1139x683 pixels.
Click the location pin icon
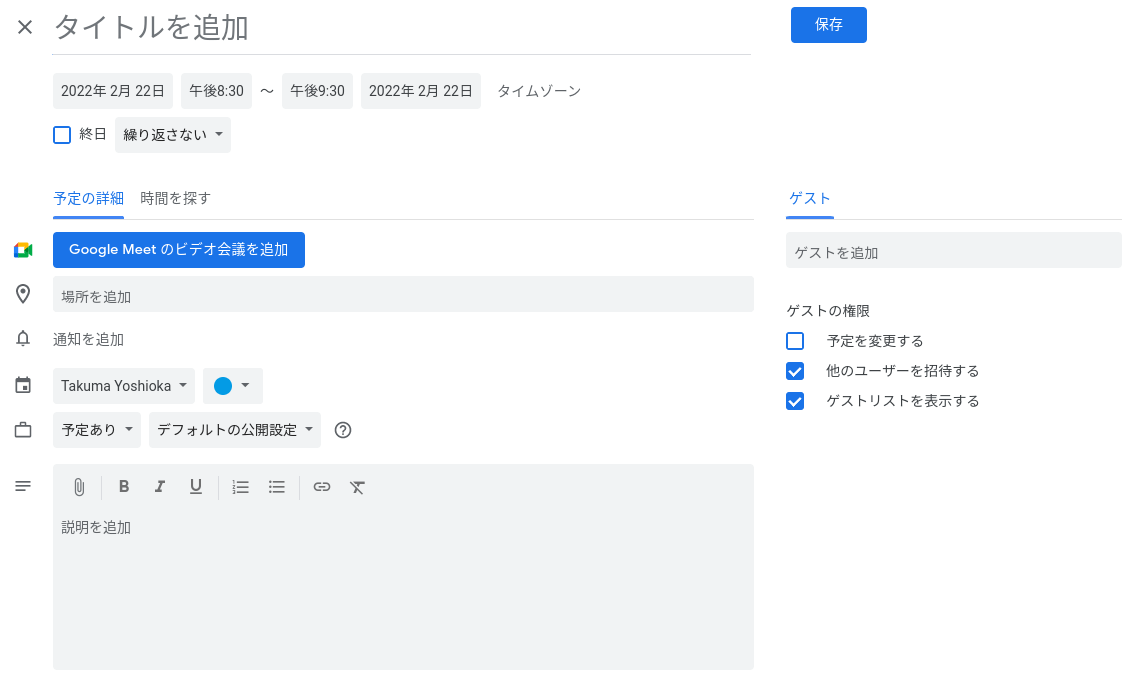tap(23, 294)
